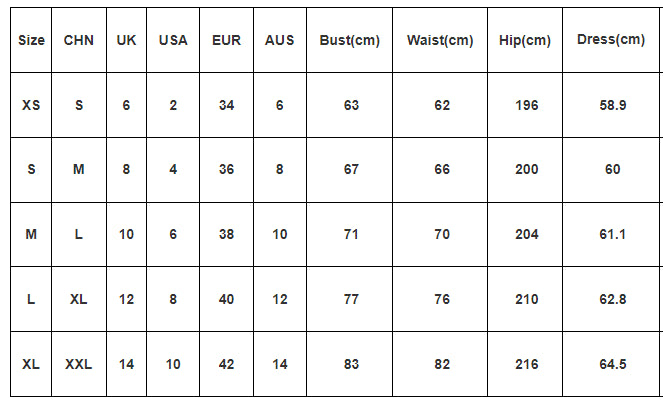663x402 pixels.
Task: Click waist measurement 82
Action: click(441, 364)
